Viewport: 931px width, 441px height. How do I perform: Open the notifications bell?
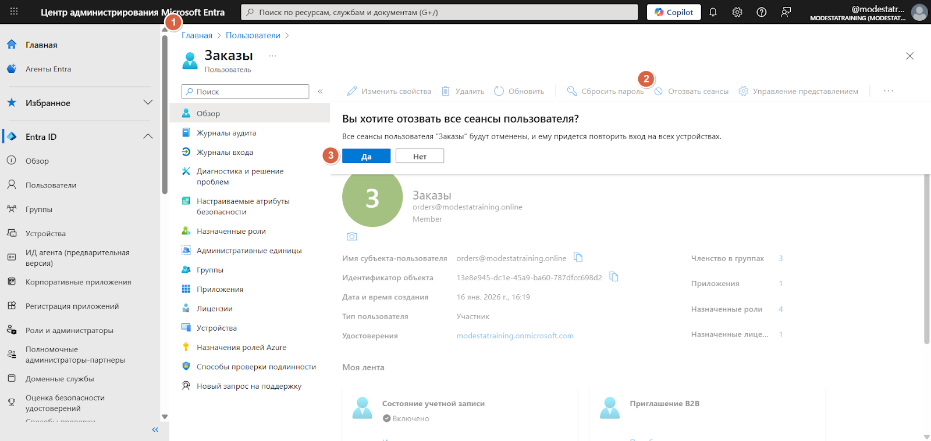point(713,12)
